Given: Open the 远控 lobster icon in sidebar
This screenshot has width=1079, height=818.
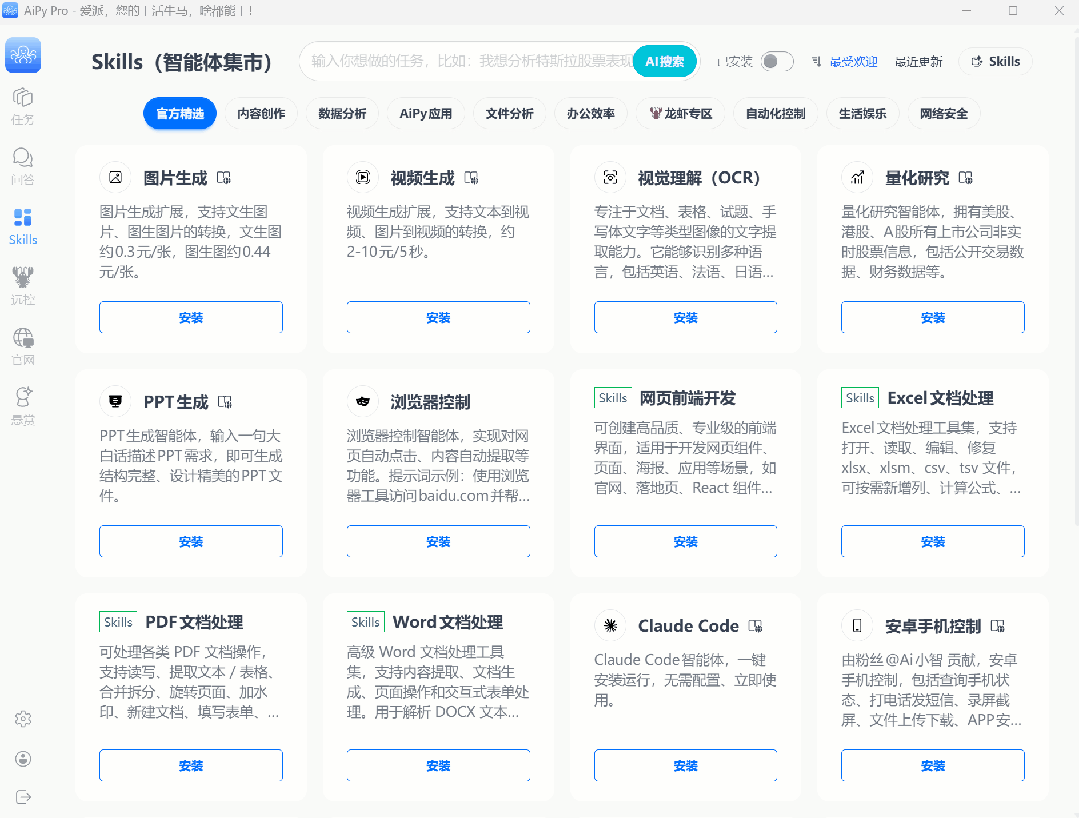Looking at the screenshot, I should [23, 286].
